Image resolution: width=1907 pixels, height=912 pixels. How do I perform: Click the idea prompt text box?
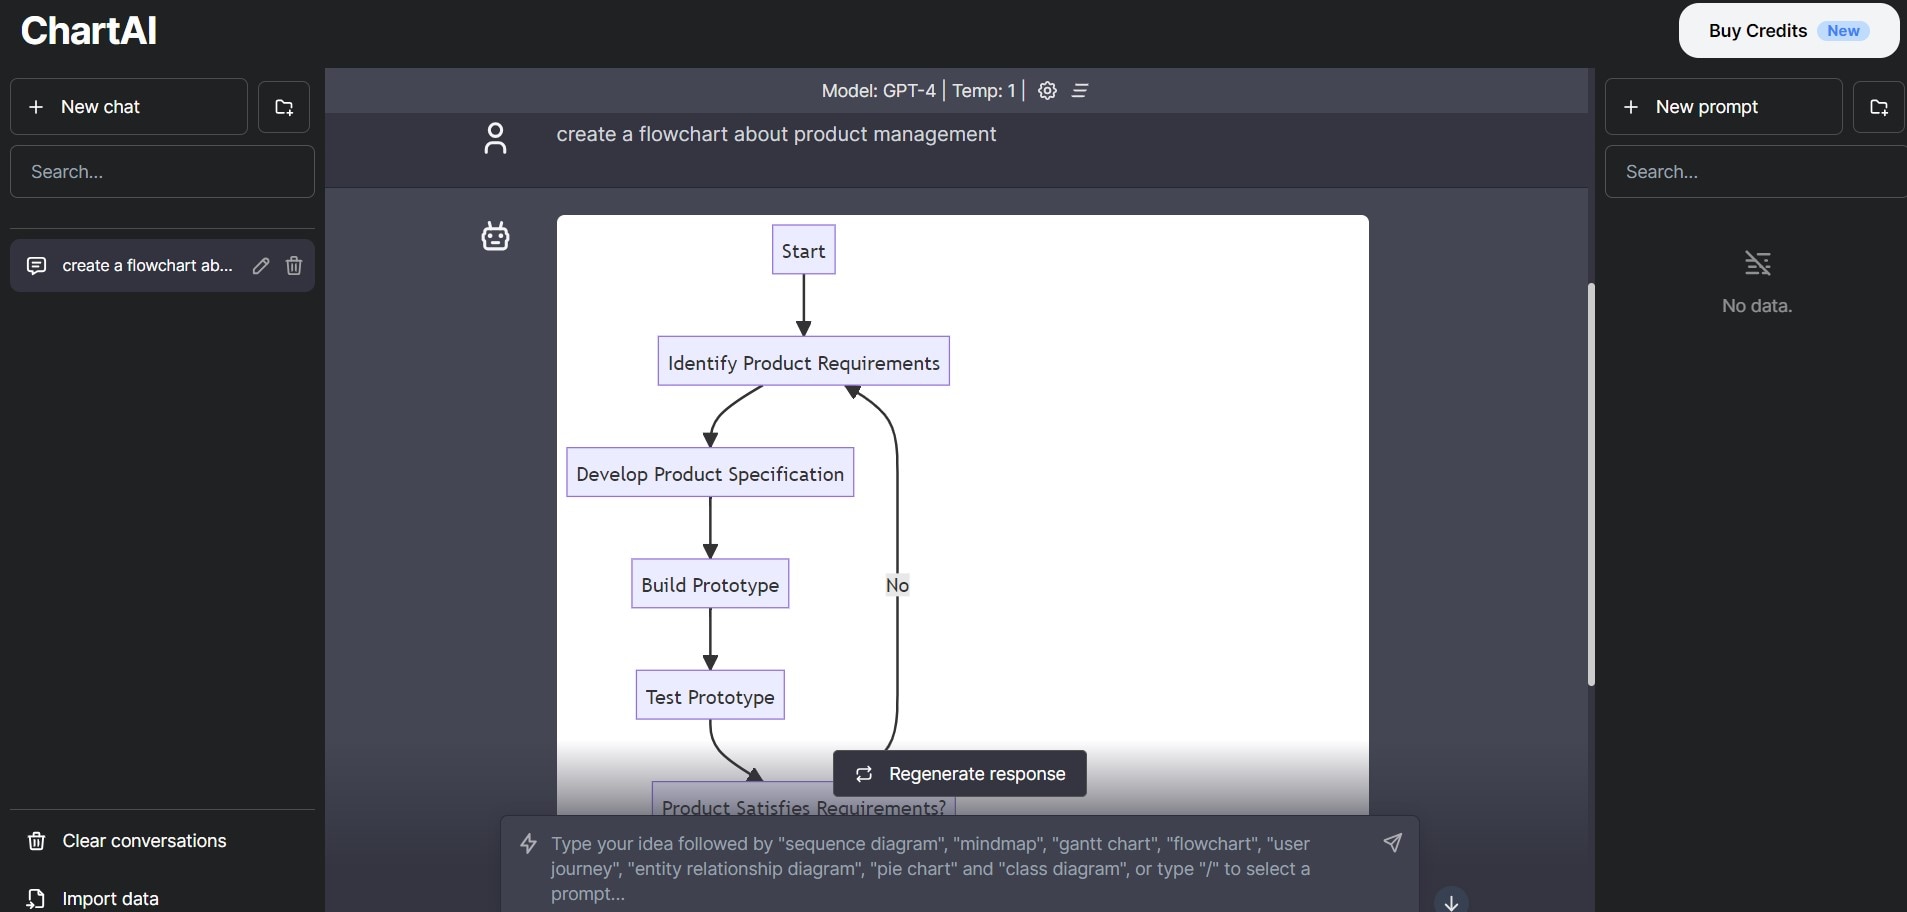(950, 868)
